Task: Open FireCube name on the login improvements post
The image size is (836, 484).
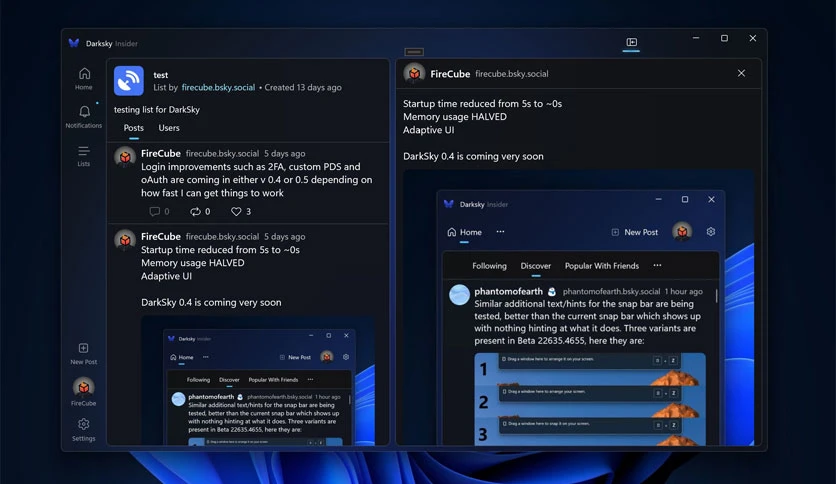Action: pos(160,154)
